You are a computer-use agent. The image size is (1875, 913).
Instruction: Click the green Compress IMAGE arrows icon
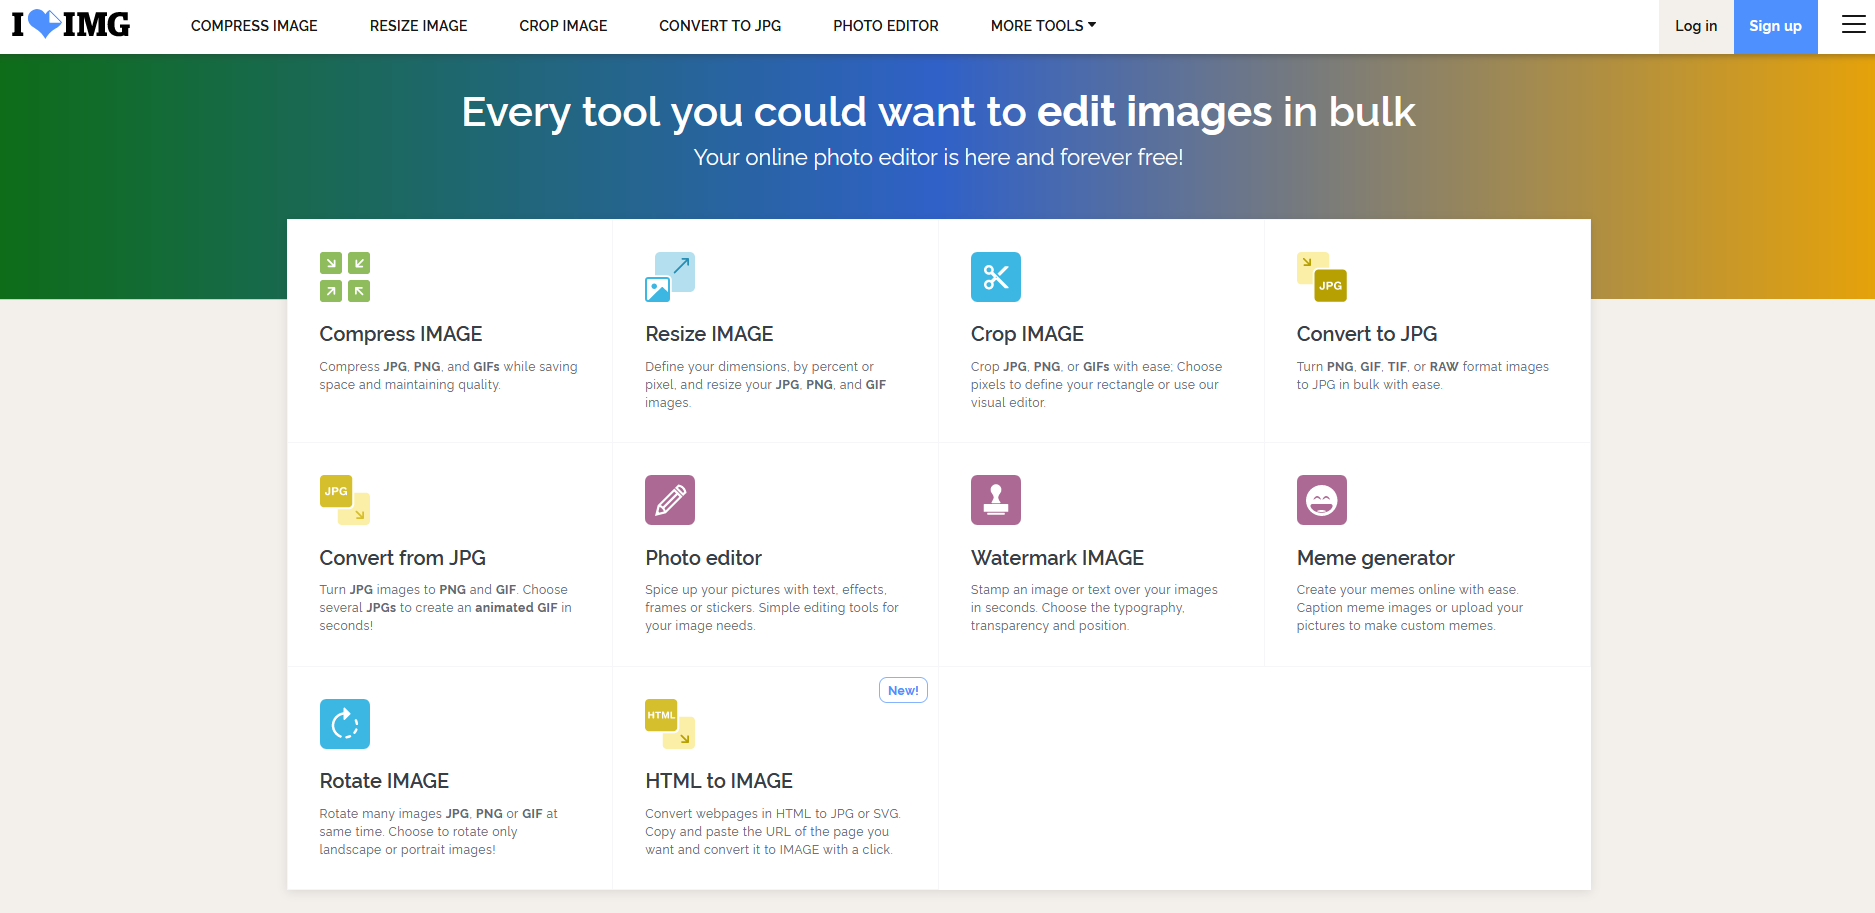tap(345, 277)
